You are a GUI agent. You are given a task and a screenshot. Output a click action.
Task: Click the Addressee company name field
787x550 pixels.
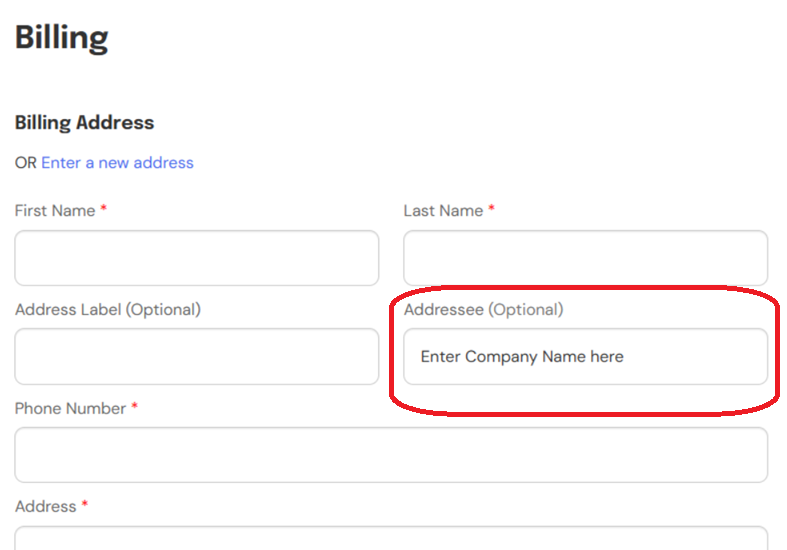[x=585, y=356]
